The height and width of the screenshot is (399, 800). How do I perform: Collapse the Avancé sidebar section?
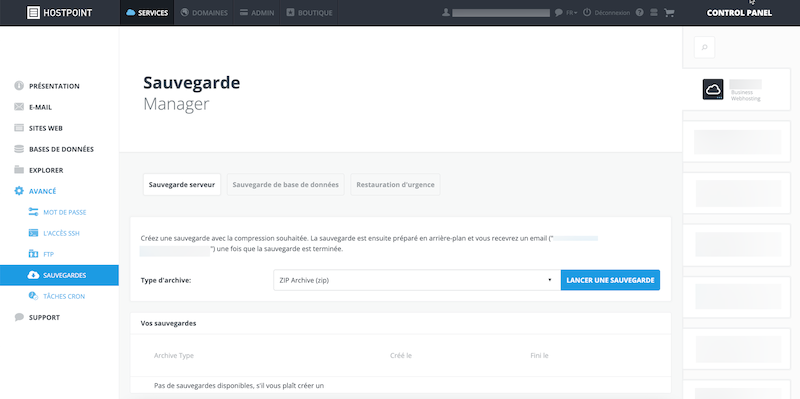pos(42,191)
